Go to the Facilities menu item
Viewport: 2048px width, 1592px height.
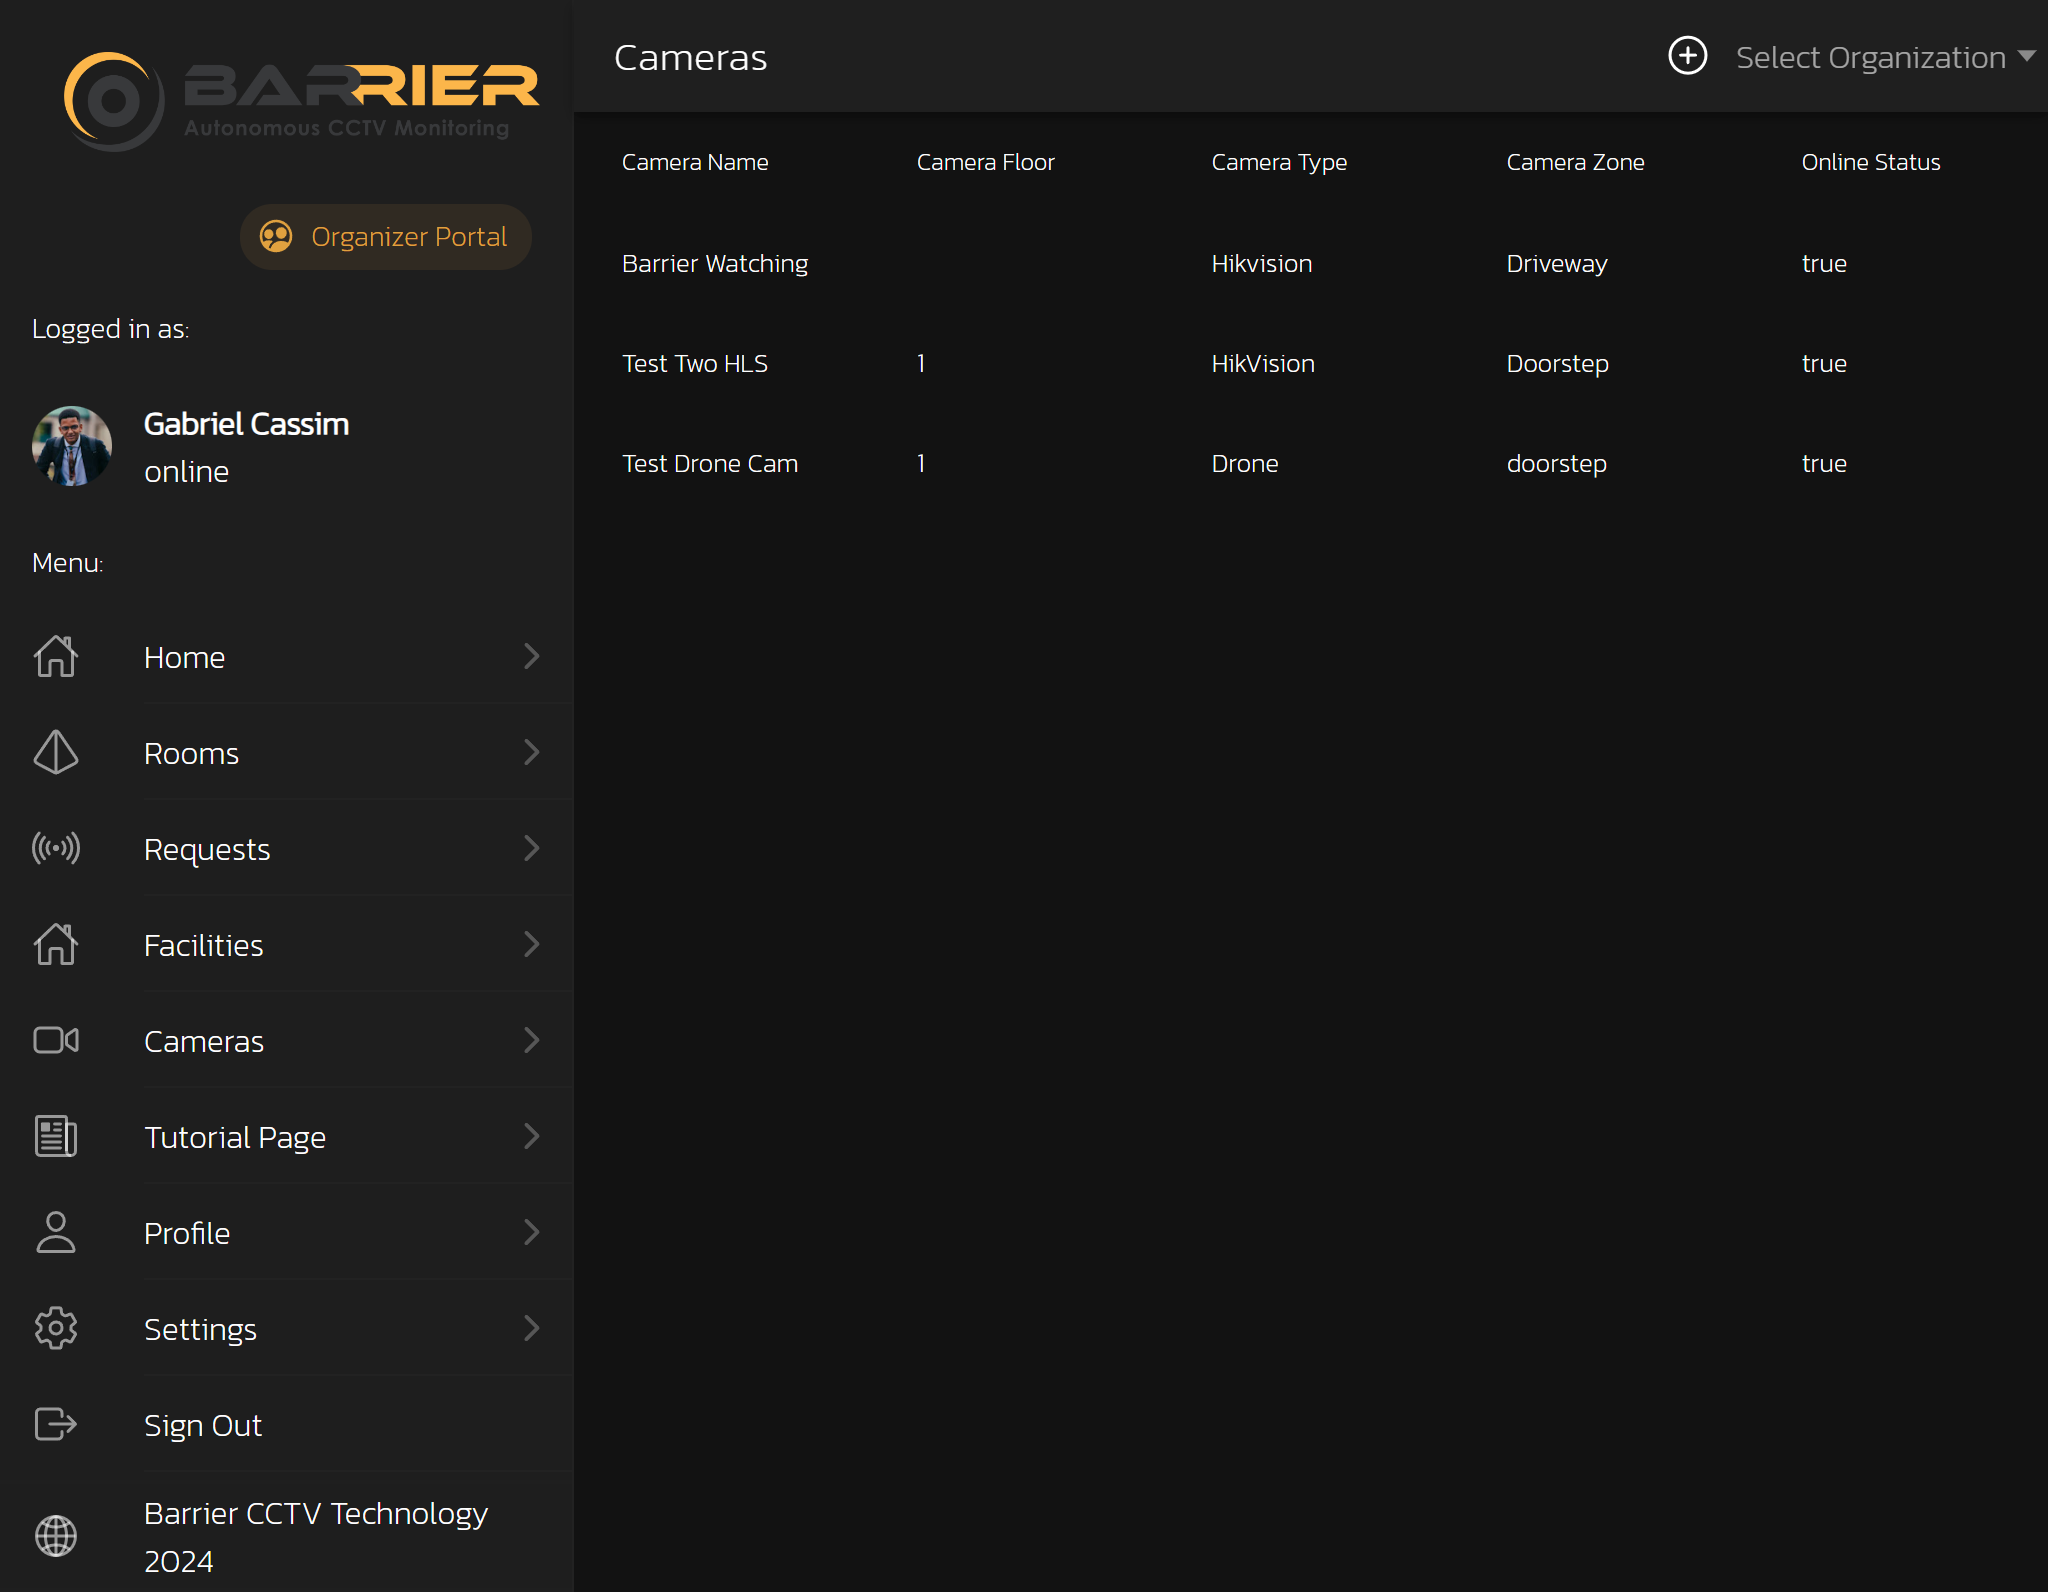(x=203, y=945)
